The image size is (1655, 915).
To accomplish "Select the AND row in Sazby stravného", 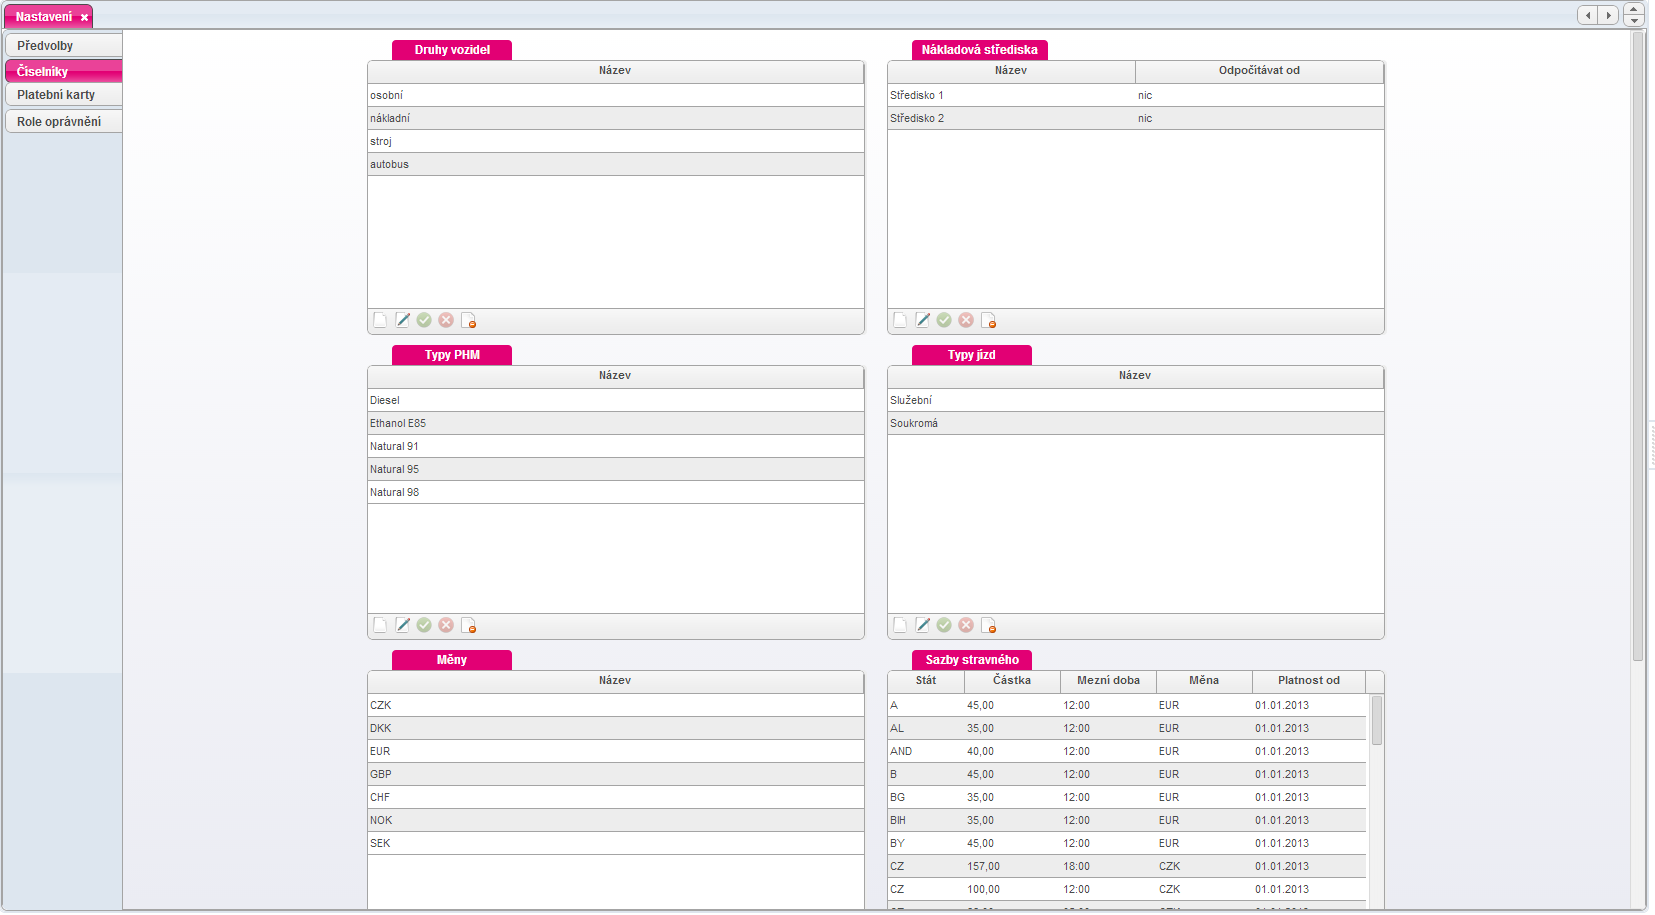I will pos(1127,751).
